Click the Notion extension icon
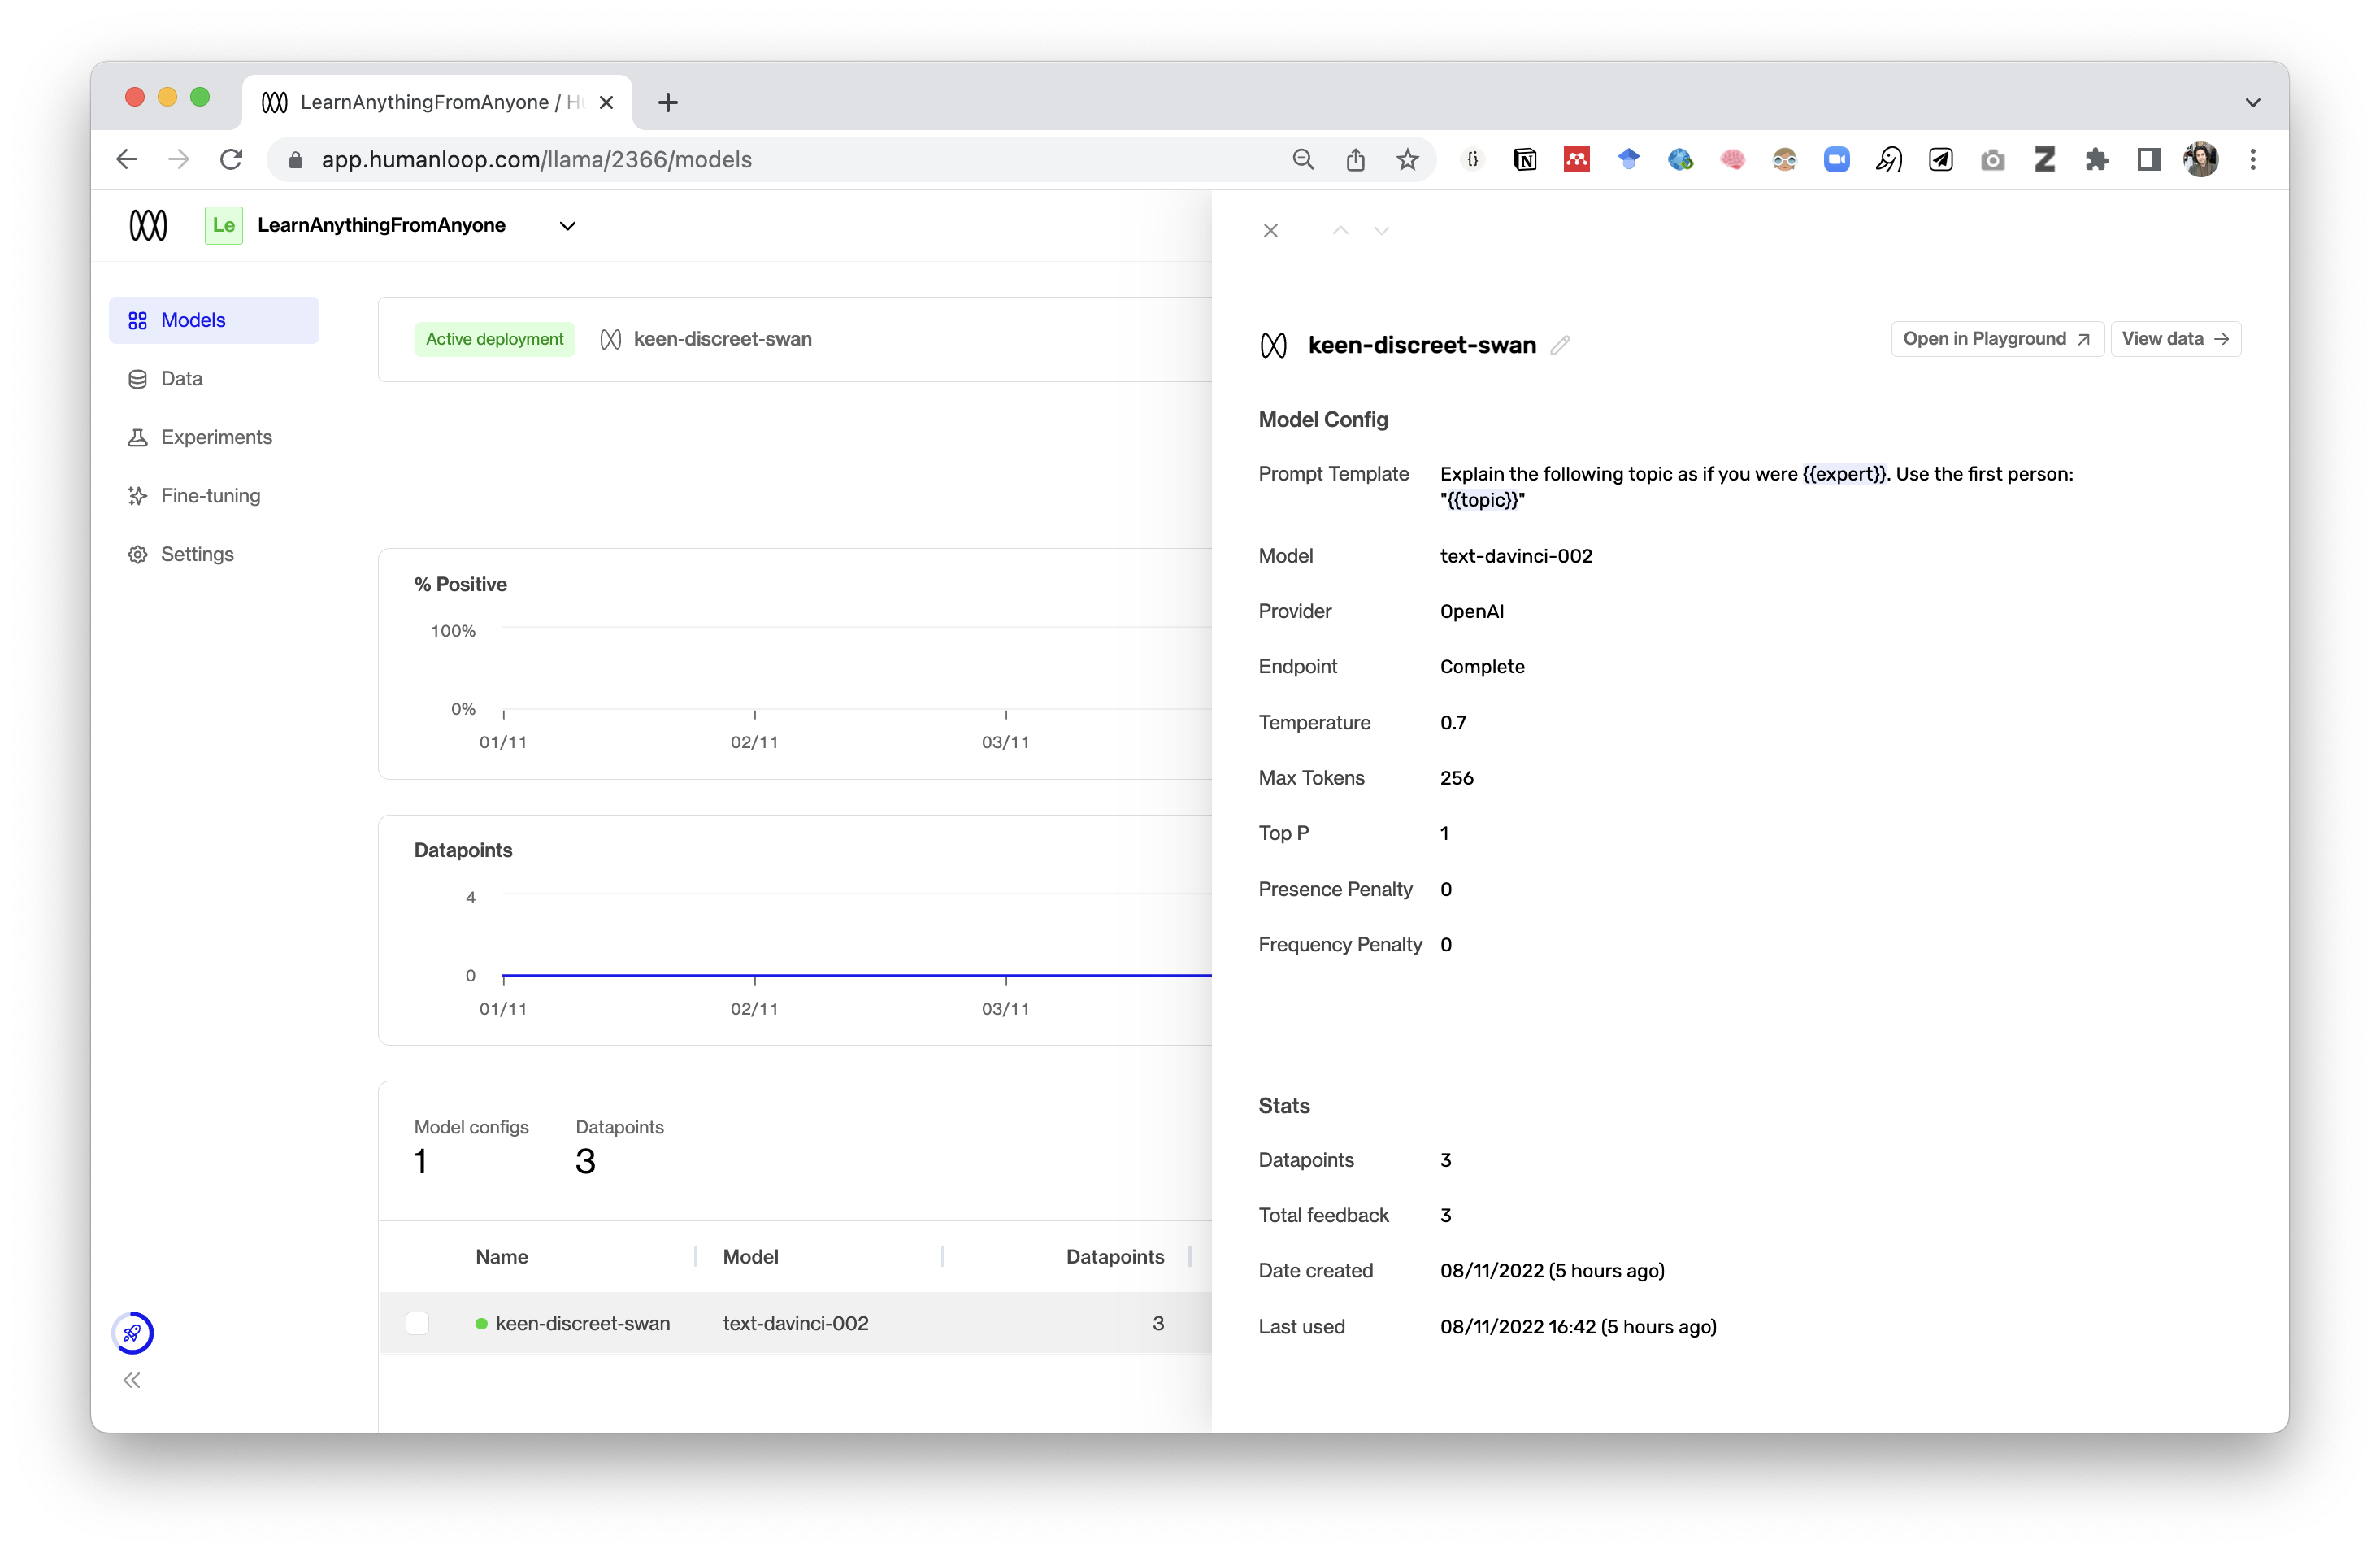The width and height of the screenshot is (2380, 1553). (x=1524, y=160)
